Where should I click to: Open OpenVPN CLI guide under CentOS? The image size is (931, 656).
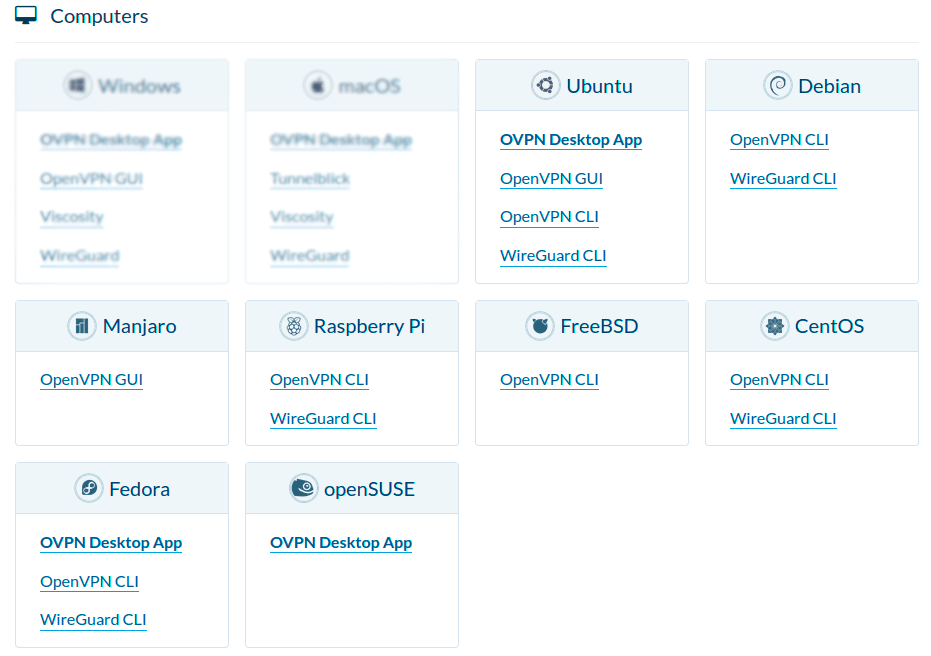779,380
